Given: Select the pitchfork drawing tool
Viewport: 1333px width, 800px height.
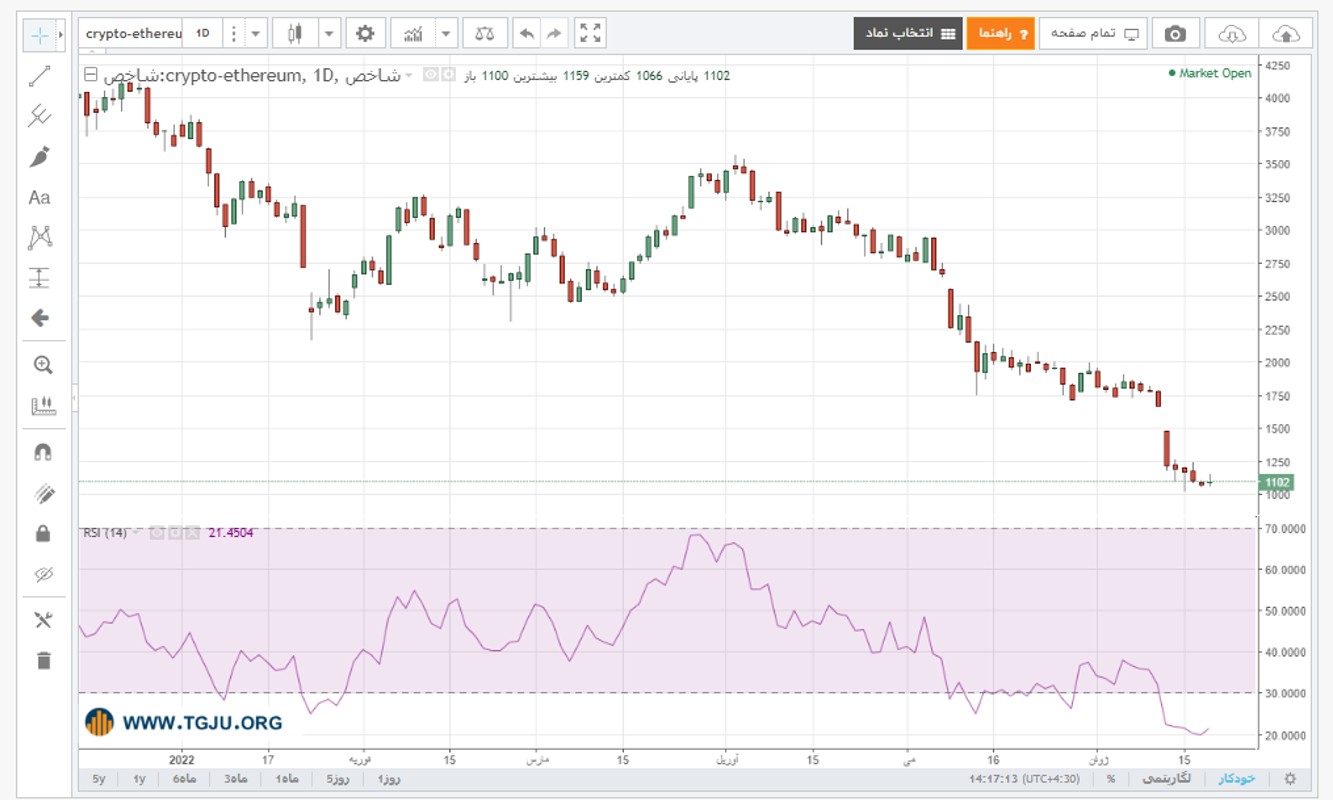Looking at the screenshot, I should point(40,116).
